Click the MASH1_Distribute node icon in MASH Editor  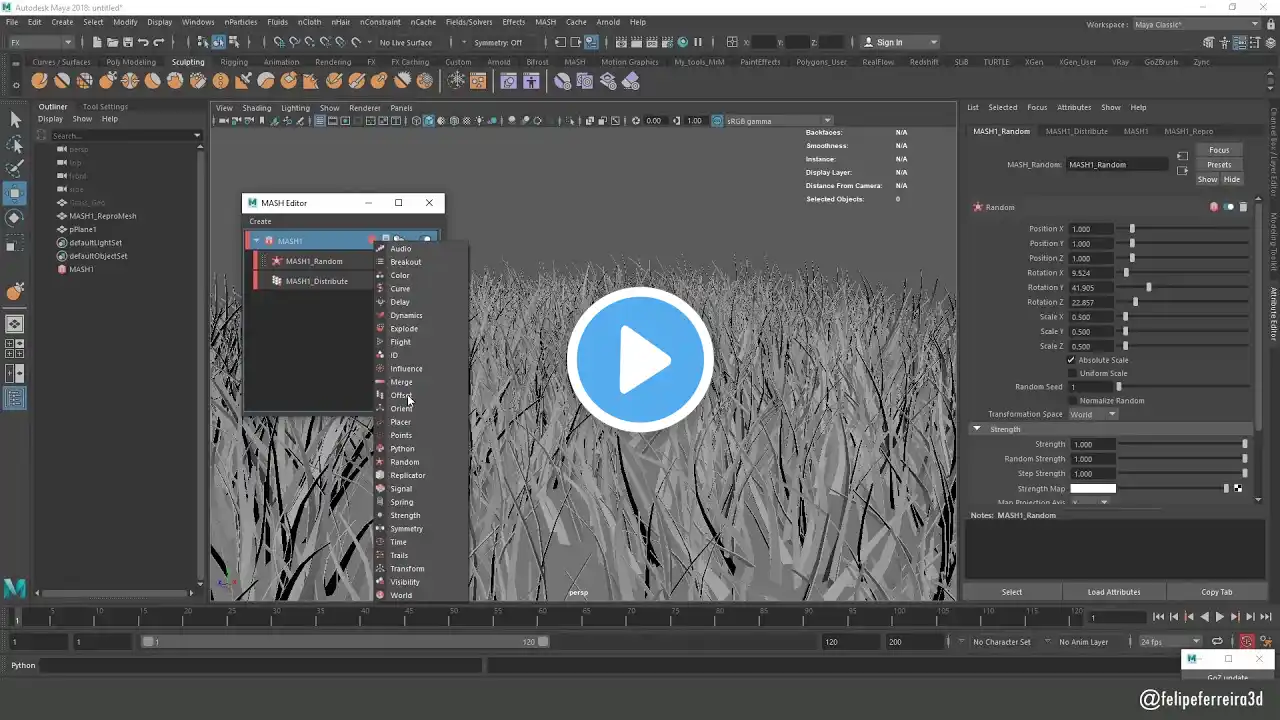tap(277, 281)
